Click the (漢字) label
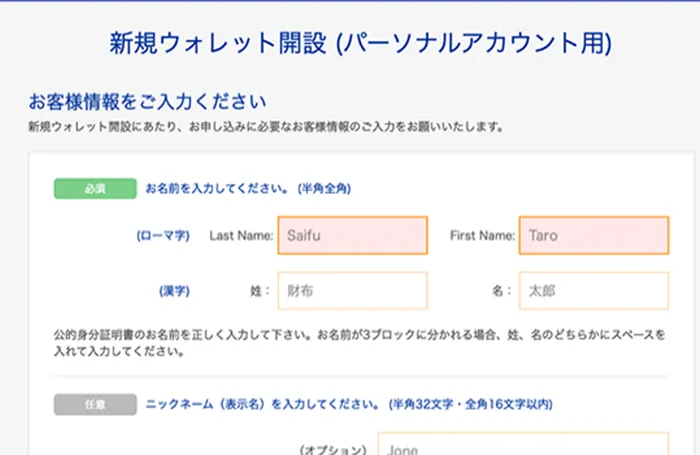Screen dimensions: 700x455 coord(175,291)
